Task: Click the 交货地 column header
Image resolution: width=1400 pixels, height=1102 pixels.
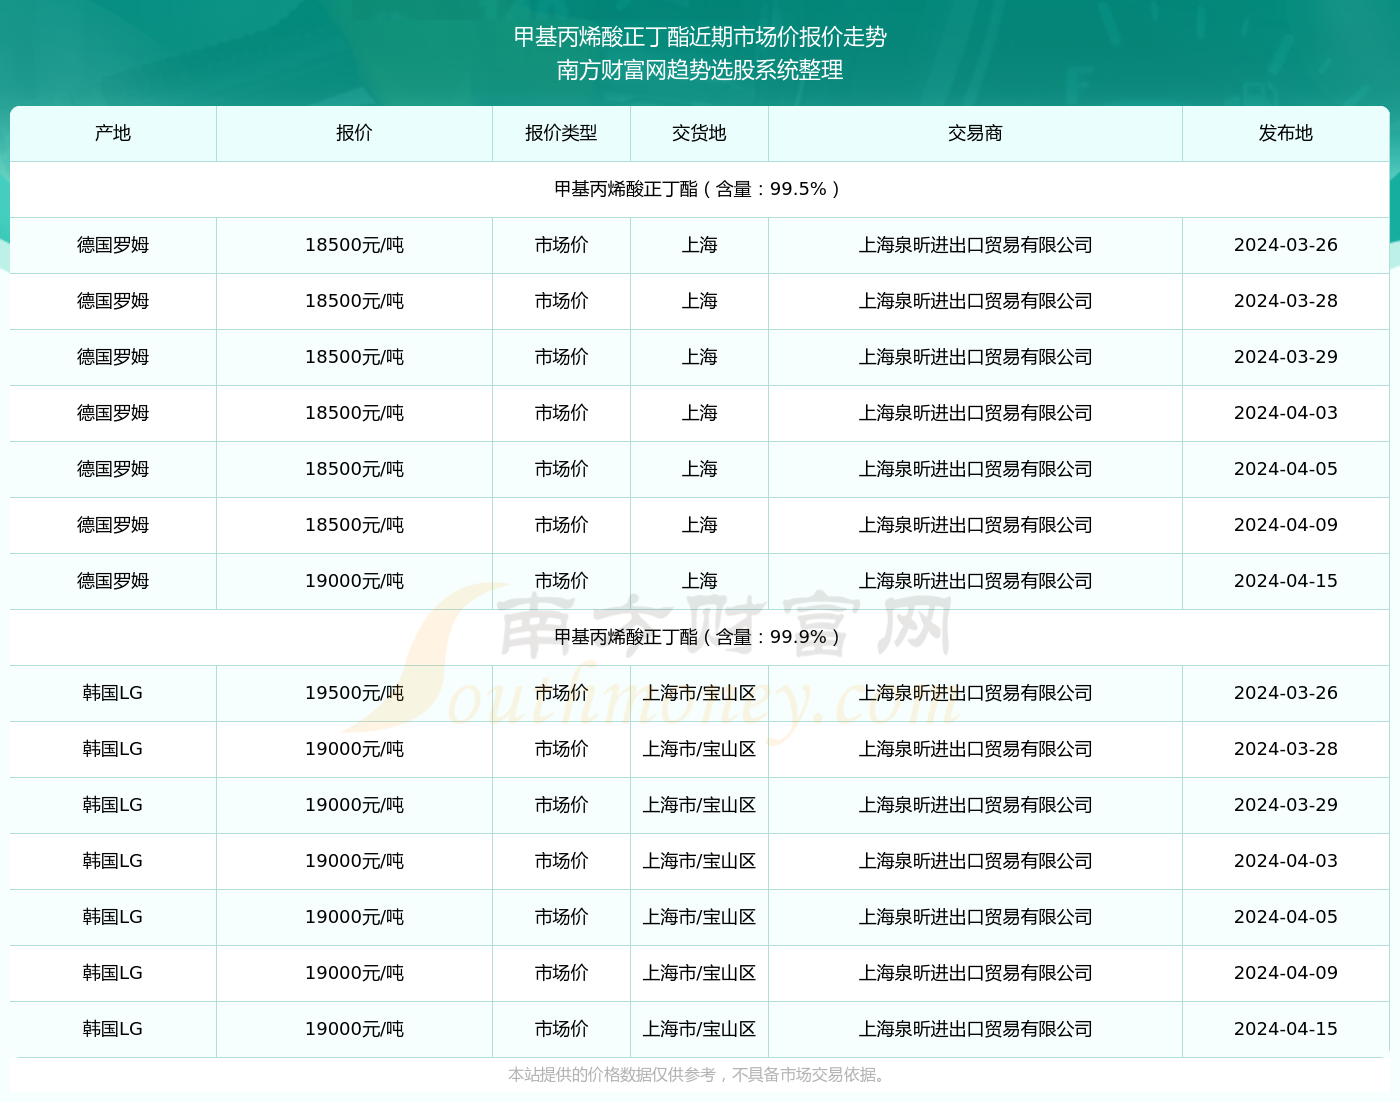Action: 699,133
